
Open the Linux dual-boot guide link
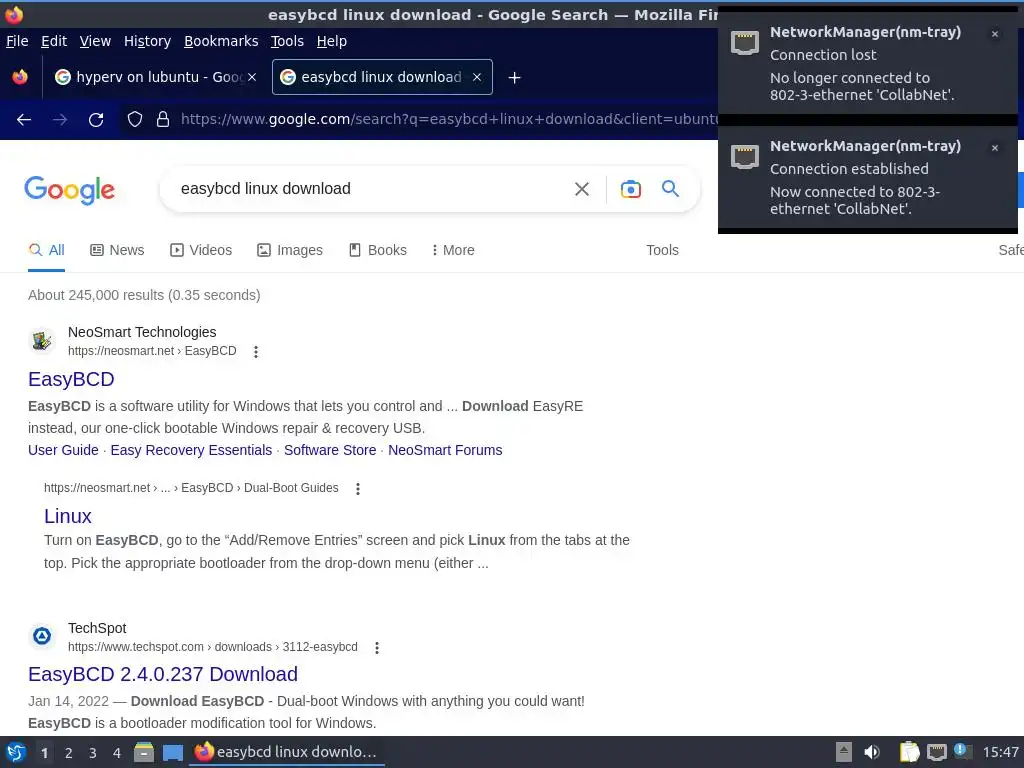click(68, 517)
